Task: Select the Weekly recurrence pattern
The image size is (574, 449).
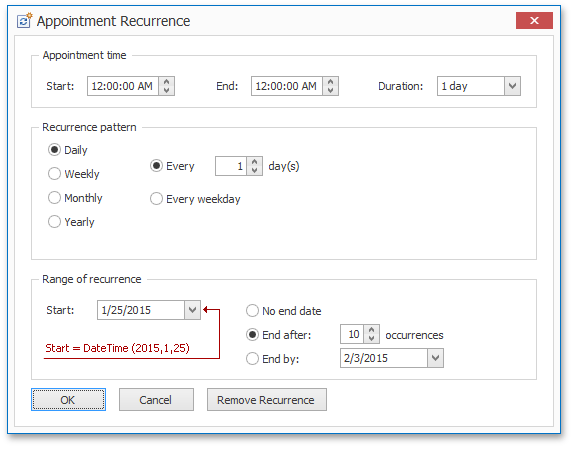Action: pyautogui.click(x=74, y=174)
